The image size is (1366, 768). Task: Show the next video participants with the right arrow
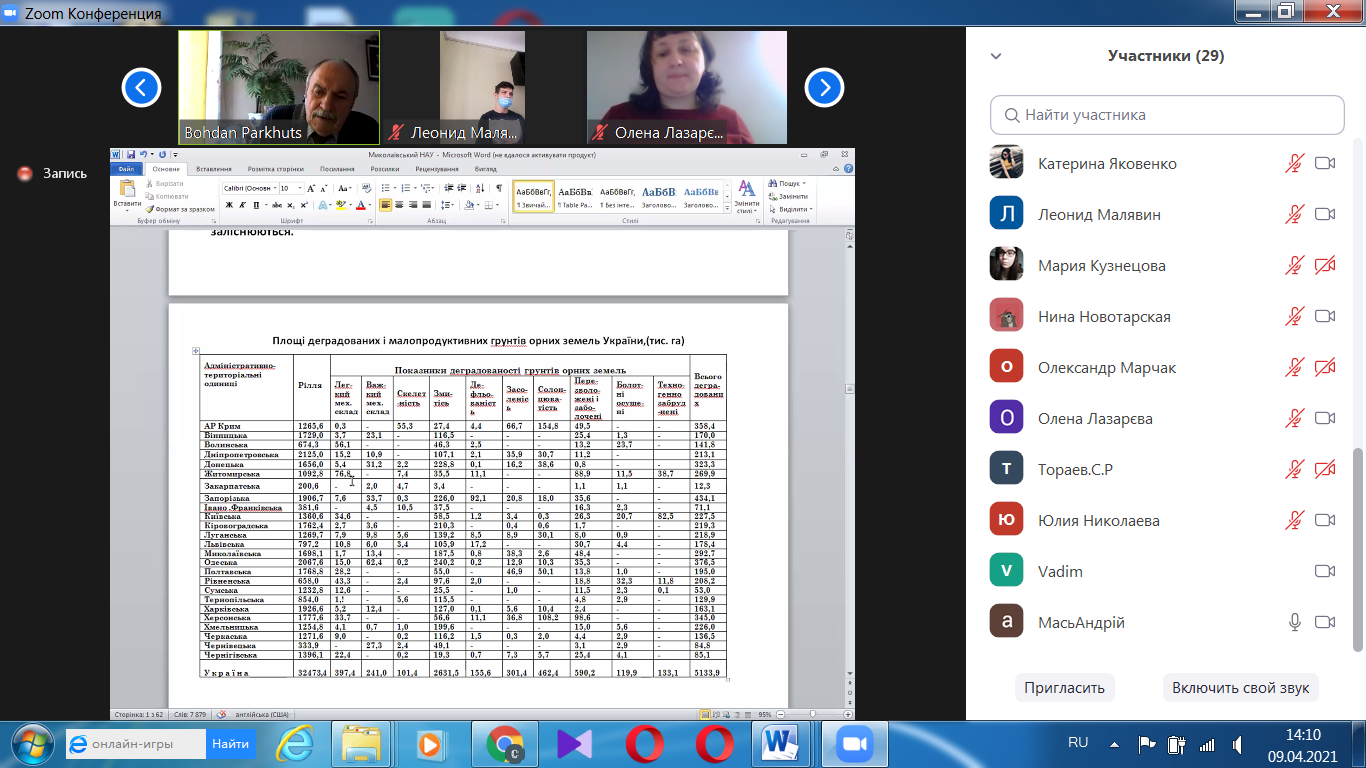[x=825, y=88]
